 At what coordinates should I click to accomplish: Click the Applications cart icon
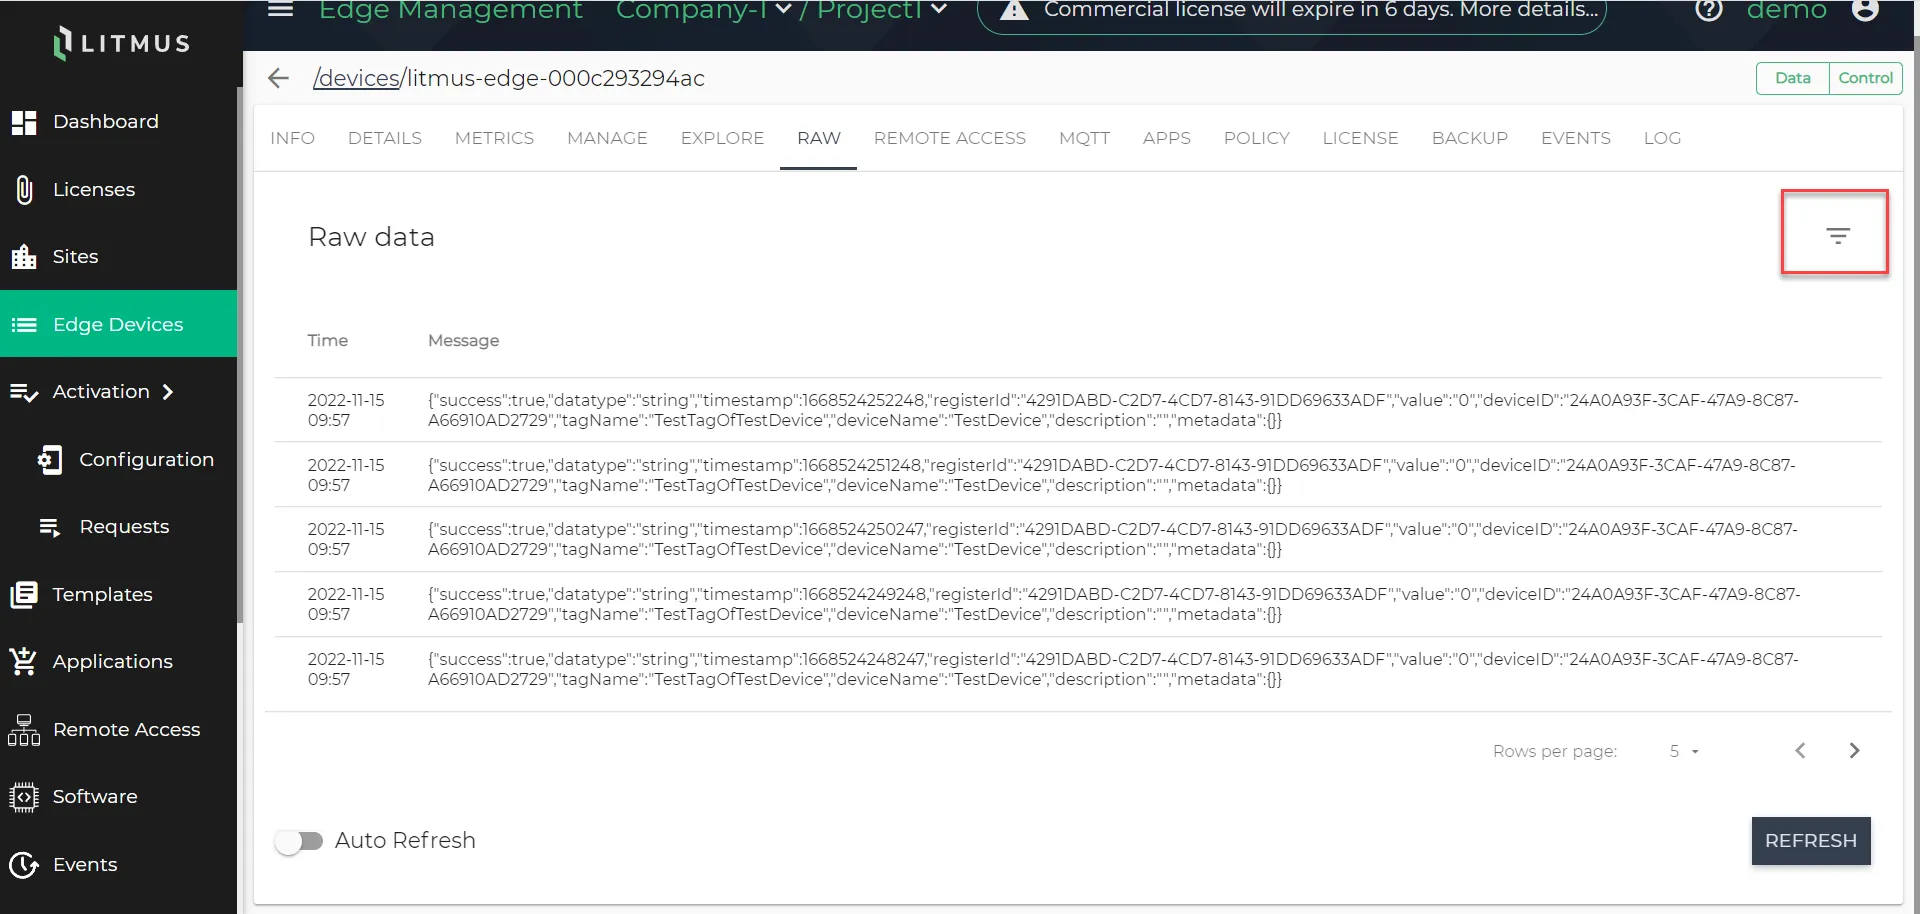point(24,661)
